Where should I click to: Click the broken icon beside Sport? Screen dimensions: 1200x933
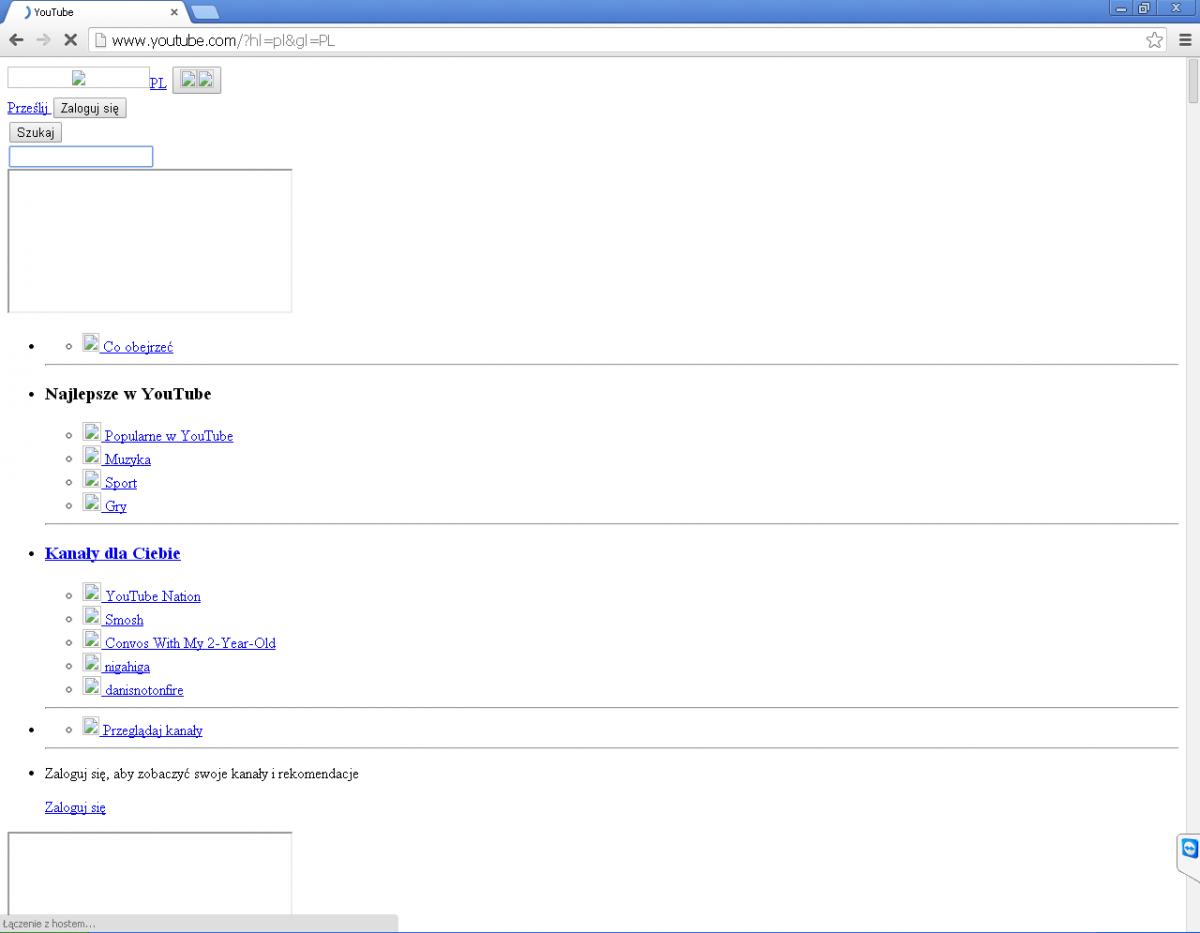(91, 479)
